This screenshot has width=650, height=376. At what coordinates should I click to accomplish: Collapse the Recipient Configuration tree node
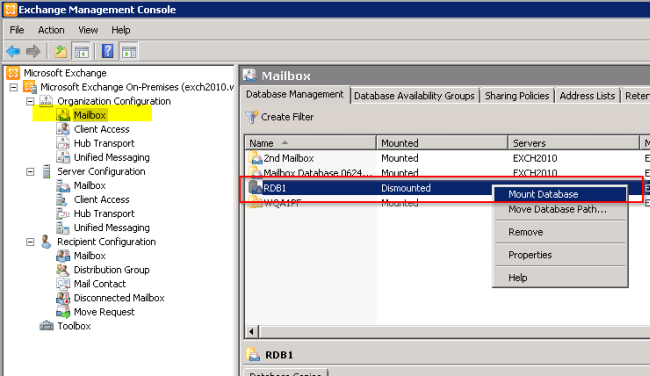pos(30,242)
